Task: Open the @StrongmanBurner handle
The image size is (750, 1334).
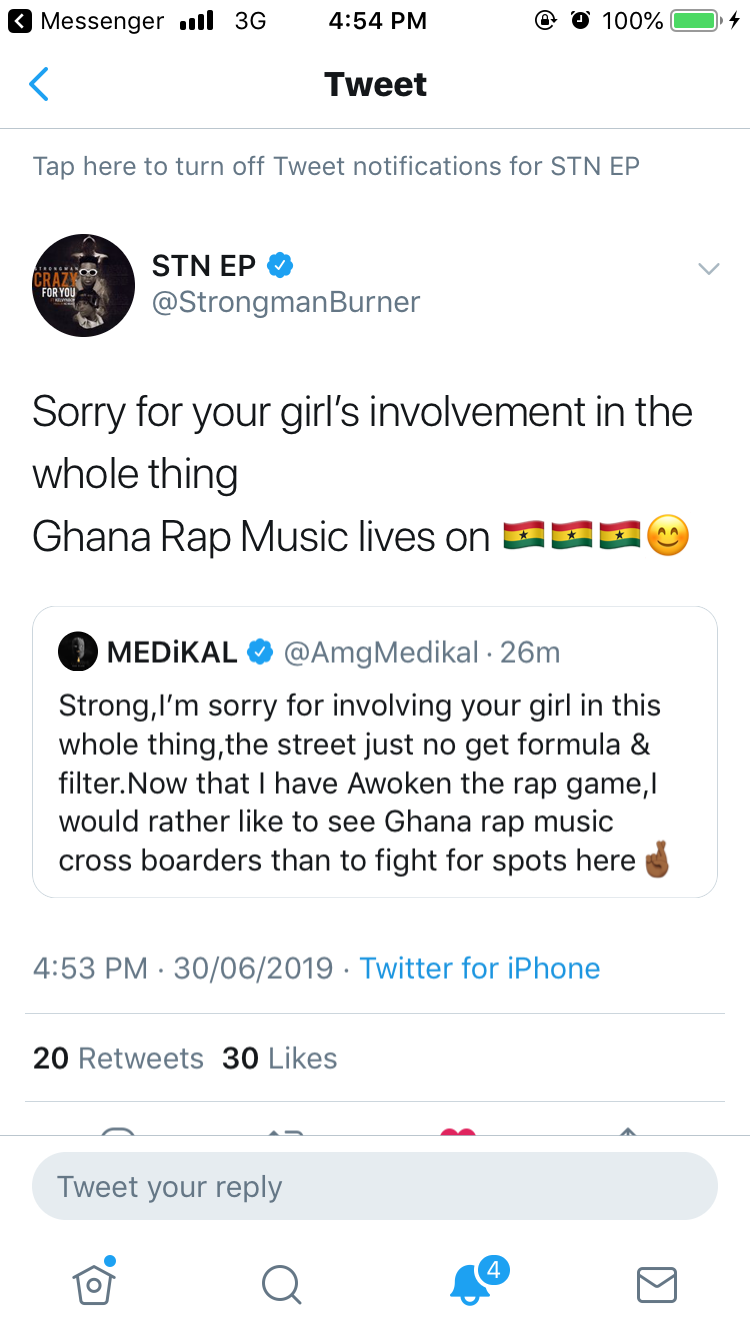Action: coord(286,302)
